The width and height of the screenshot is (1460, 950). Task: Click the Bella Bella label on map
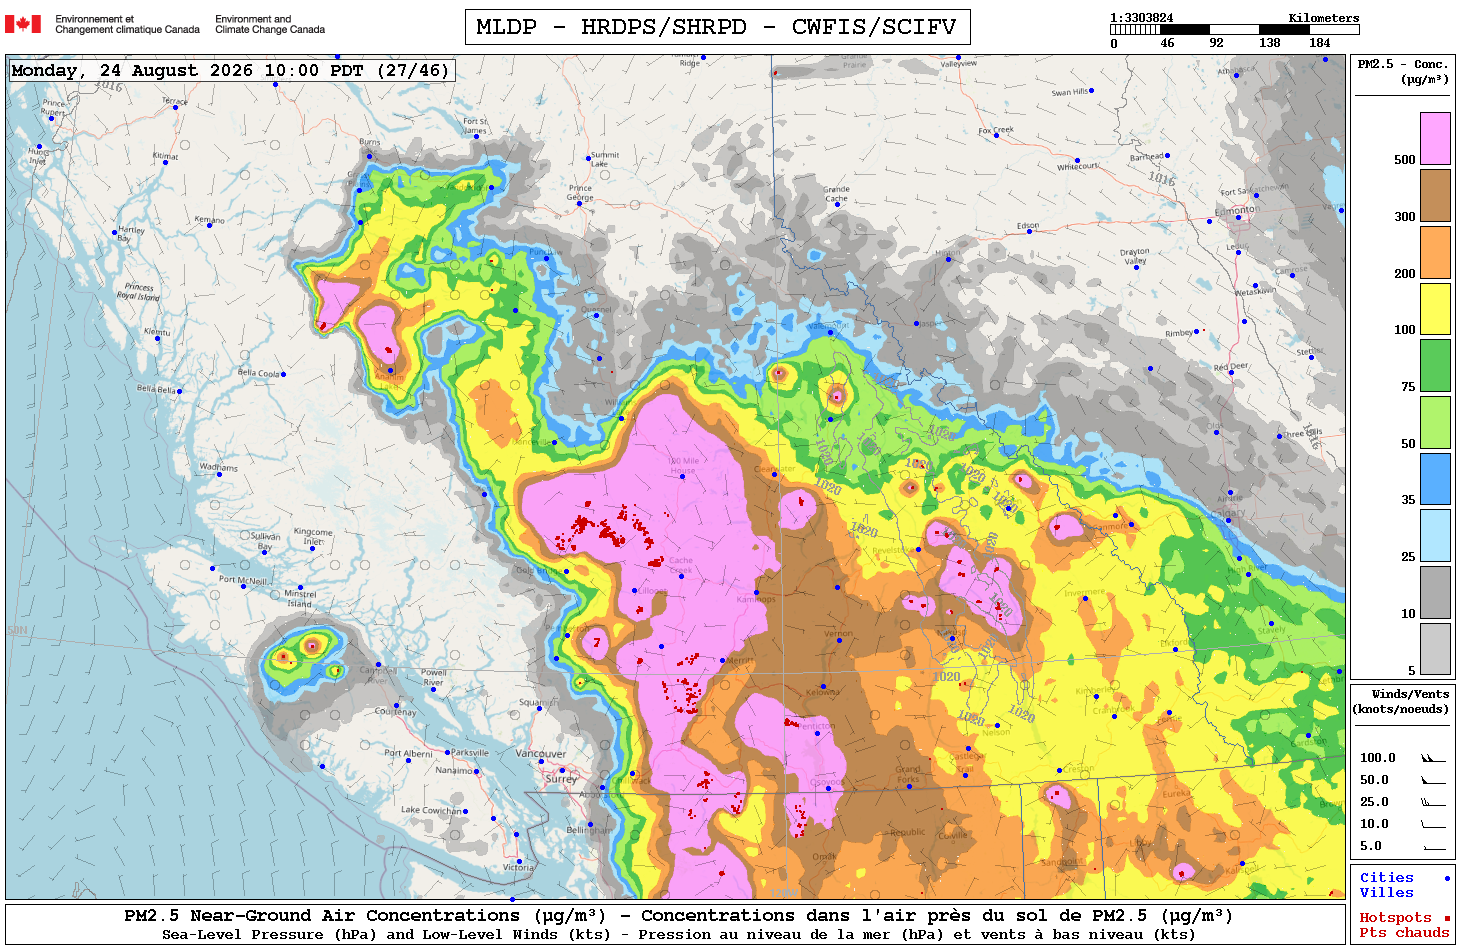(157, 389)
